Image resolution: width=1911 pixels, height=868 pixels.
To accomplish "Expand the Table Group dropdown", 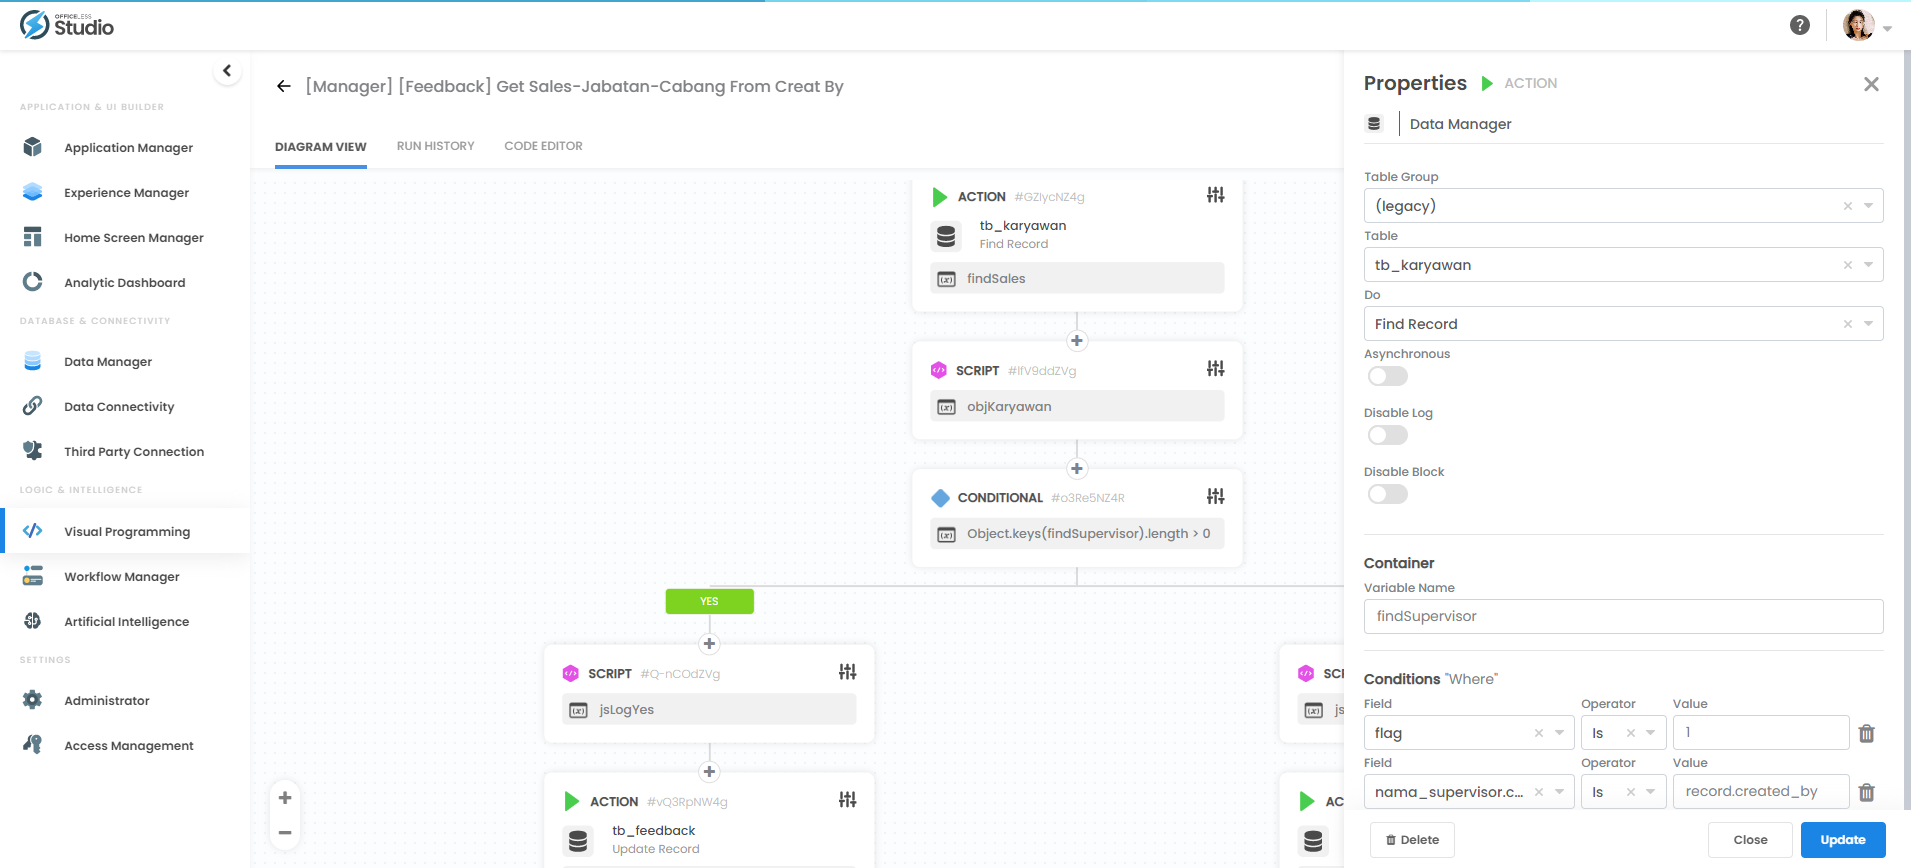I will (1868, 206).
